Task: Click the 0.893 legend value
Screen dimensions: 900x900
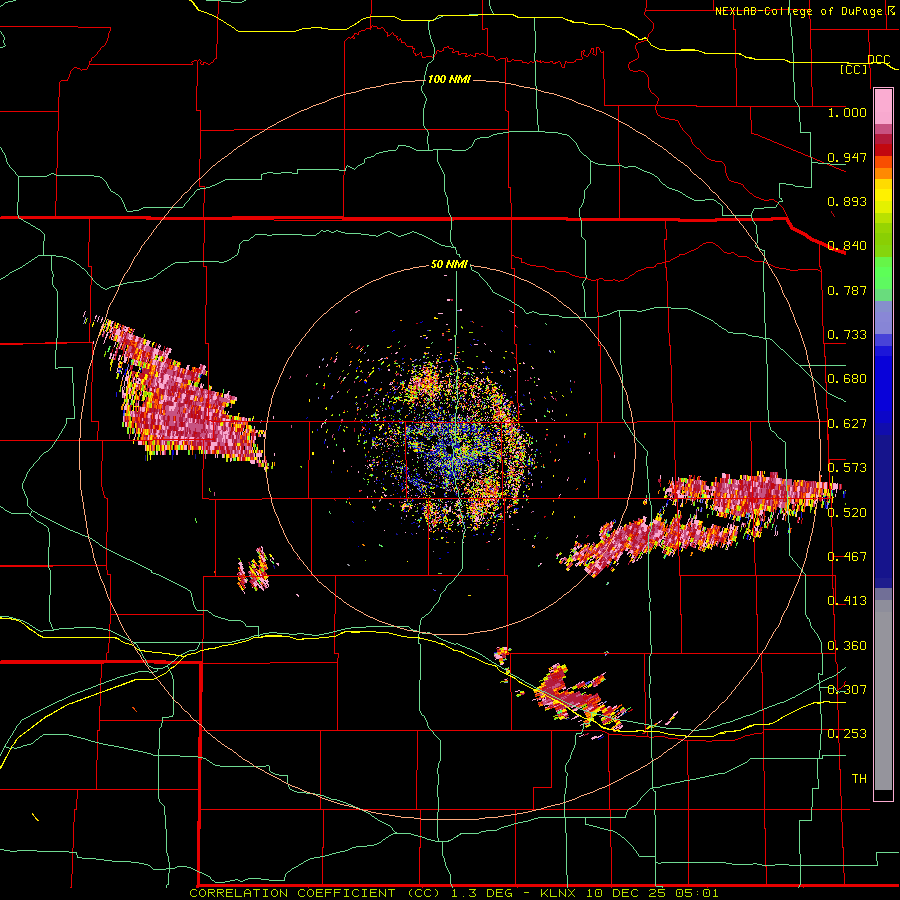Action: tap(847, 201)
